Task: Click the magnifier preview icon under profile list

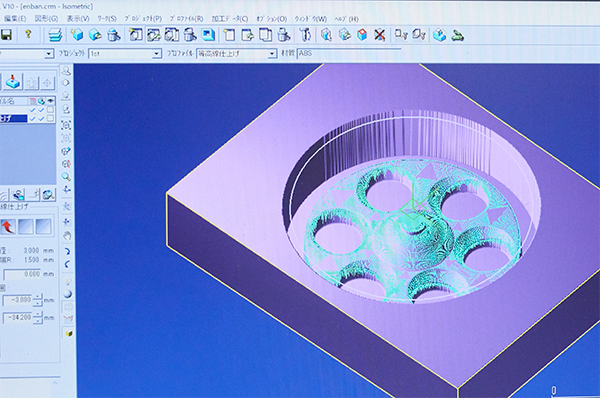Action: point(48,194)
